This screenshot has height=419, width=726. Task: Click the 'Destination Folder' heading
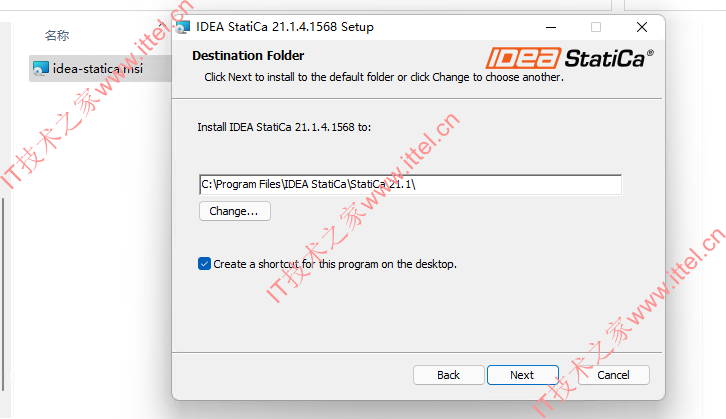(x=248, y=56)
